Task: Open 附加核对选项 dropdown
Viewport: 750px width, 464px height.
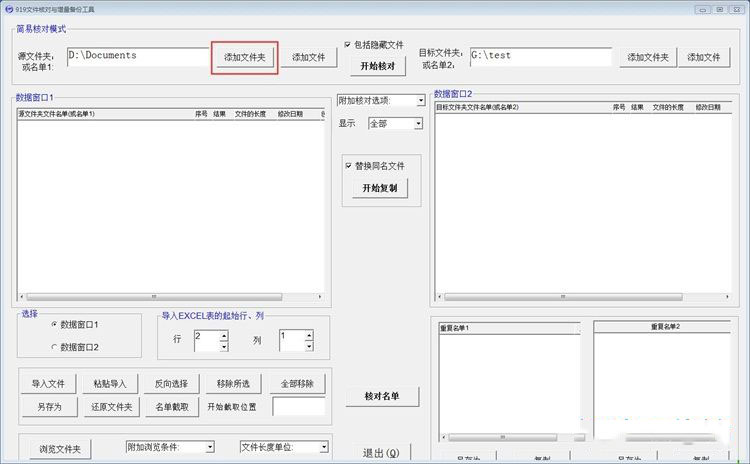Action: [x=420, y=100]
